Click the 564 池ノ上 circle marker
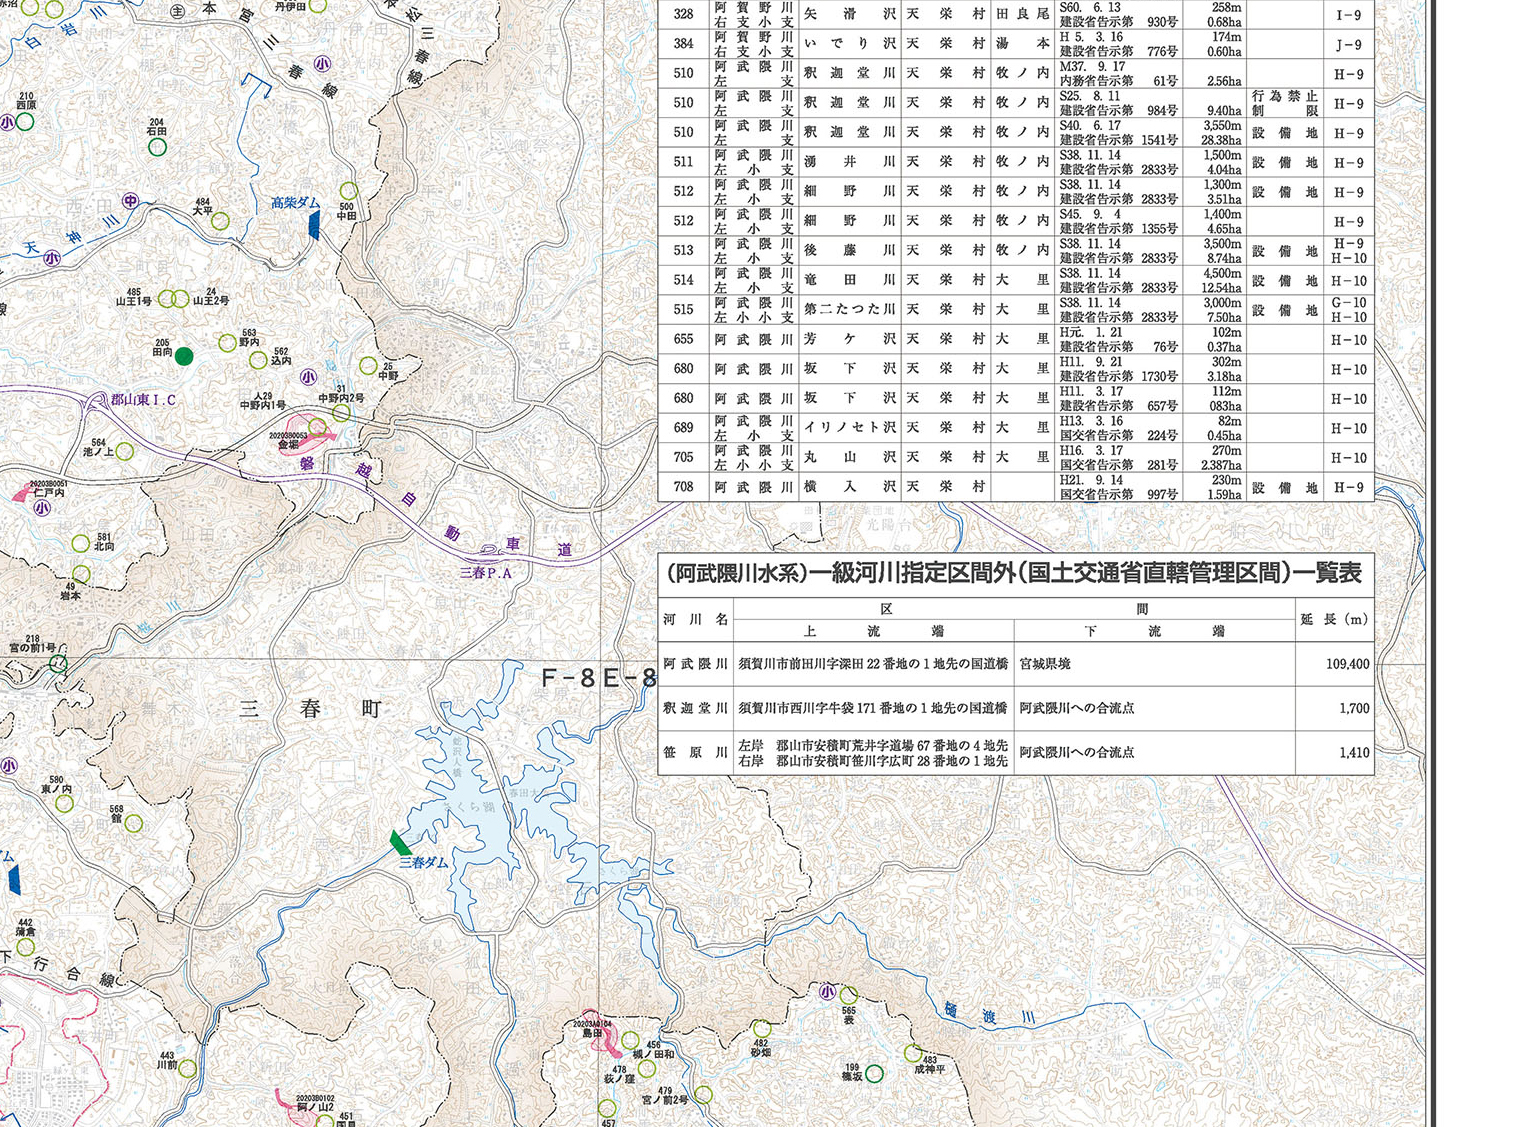This screenshot has width=1521, height=1127. click(125, 452)
